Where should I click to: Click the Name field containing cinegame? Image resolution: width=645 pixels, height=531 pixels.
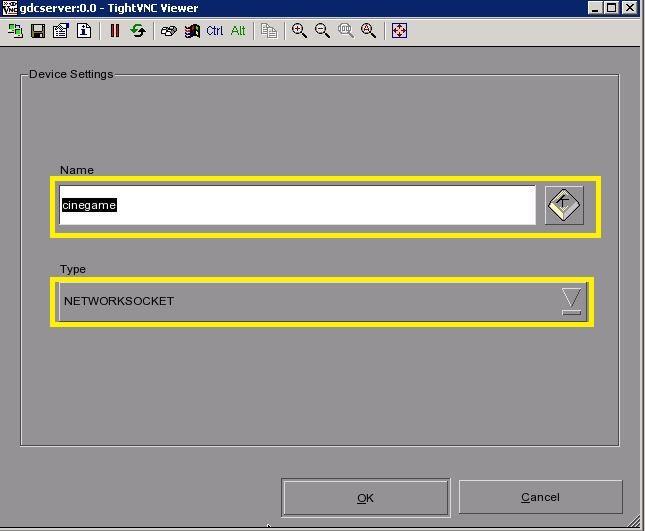pos(297,205)
